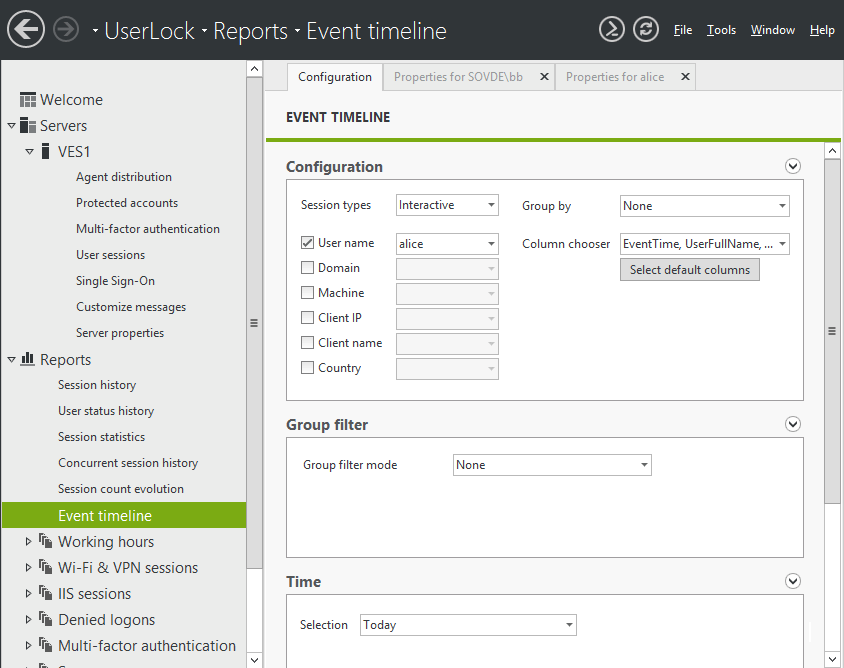Expand the Wi-Fi & VPN sessions node
This screenshot has width=844, height=668.
[29, 567]
